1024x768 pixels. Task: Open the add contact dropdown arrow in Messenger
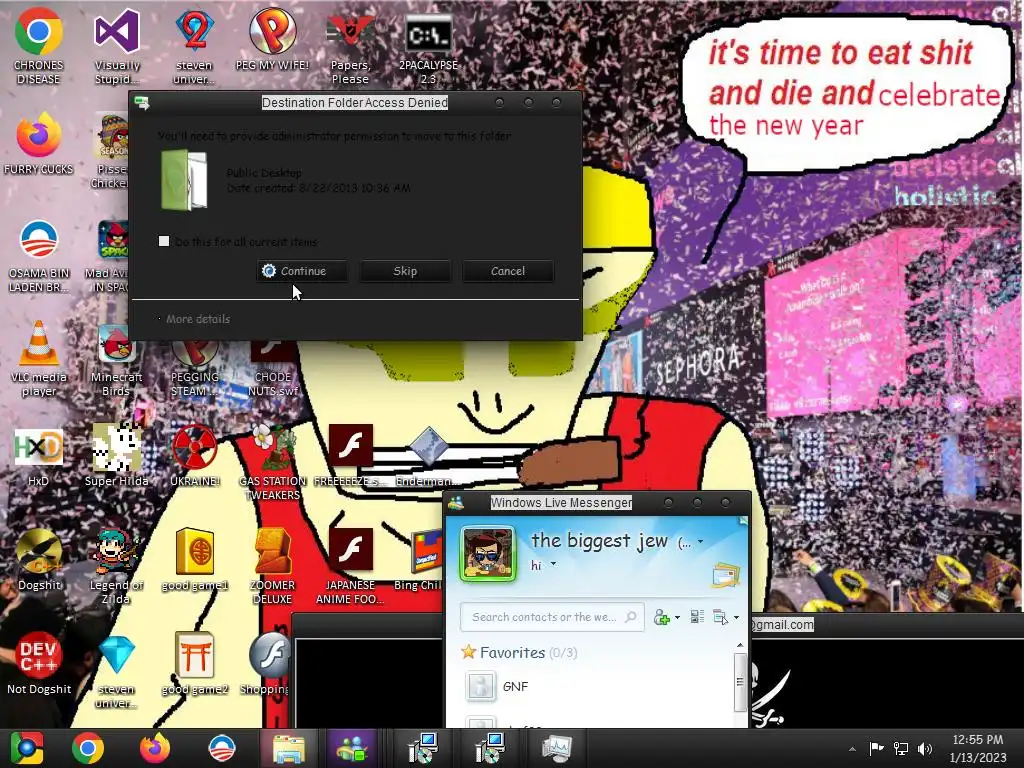(677, 617)
